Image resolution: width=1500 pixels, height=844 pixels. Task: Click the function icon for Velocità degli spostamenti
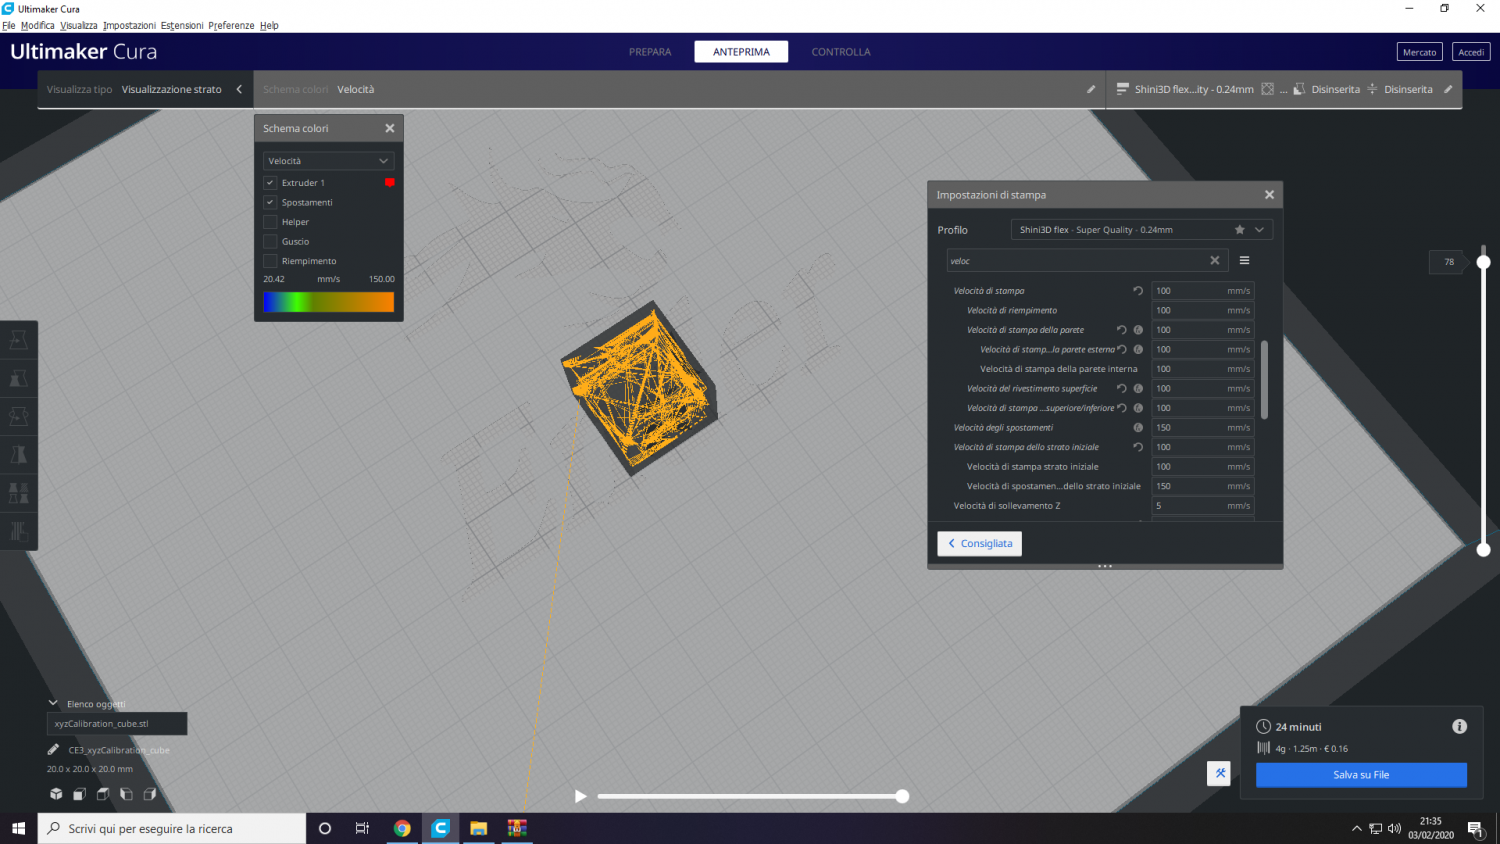[1138, 427]
